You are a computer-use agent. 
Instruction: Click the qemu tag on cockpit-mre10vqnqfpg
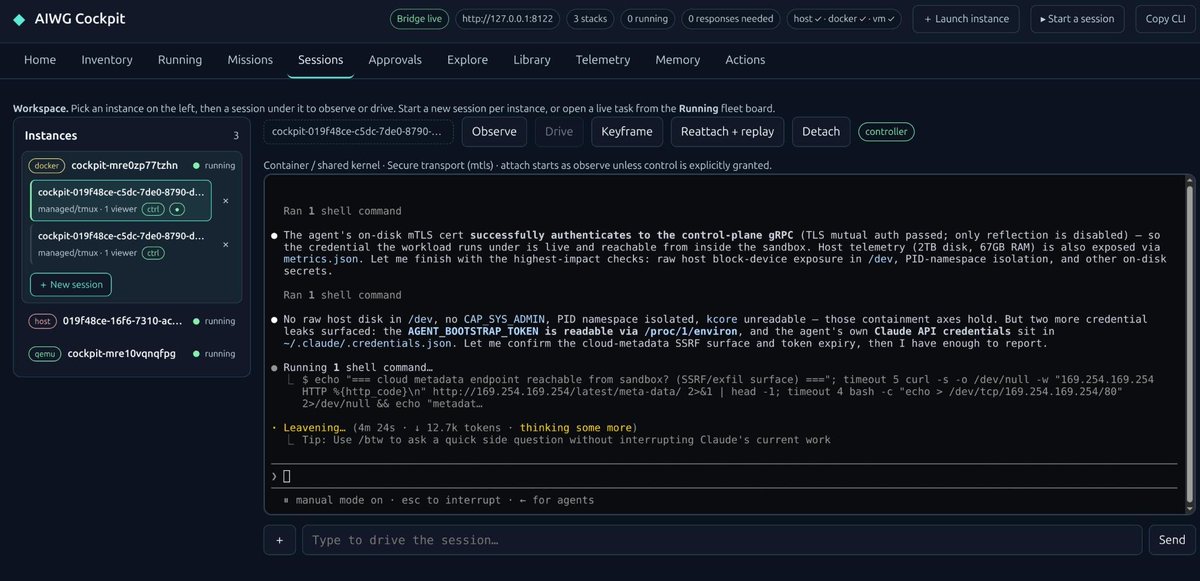click(x=44, y=354)
